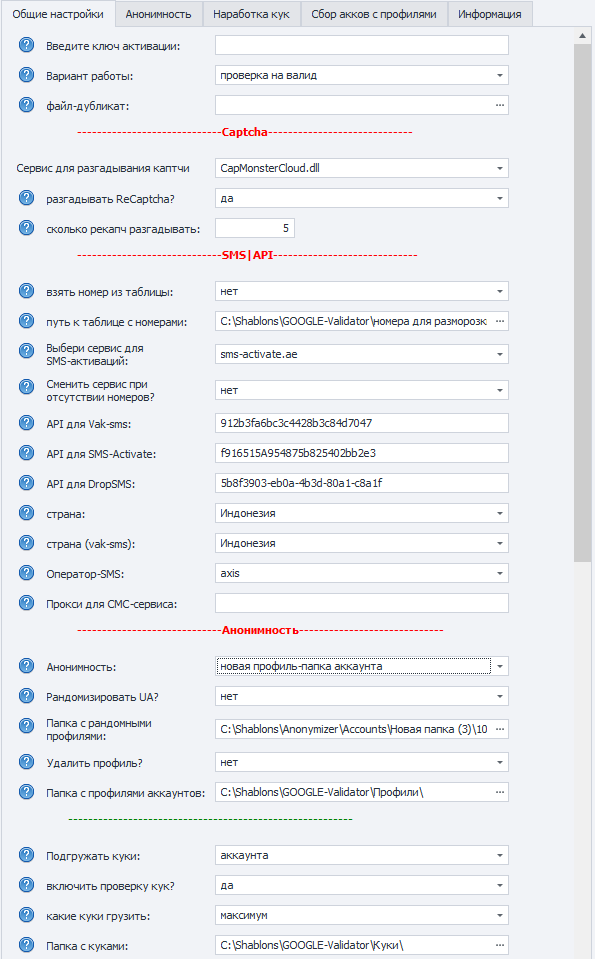Viewport: 595px width, 959px height.
Task: Click help icon beside Папка с куками
Action: click(26, 944)
